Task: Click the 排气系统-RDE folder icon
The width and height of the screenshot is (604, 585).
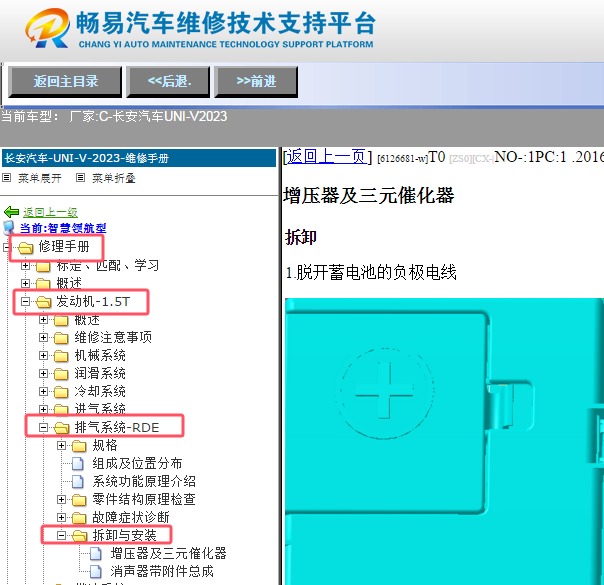Action: pyautogui.click(x=62, y=427)
